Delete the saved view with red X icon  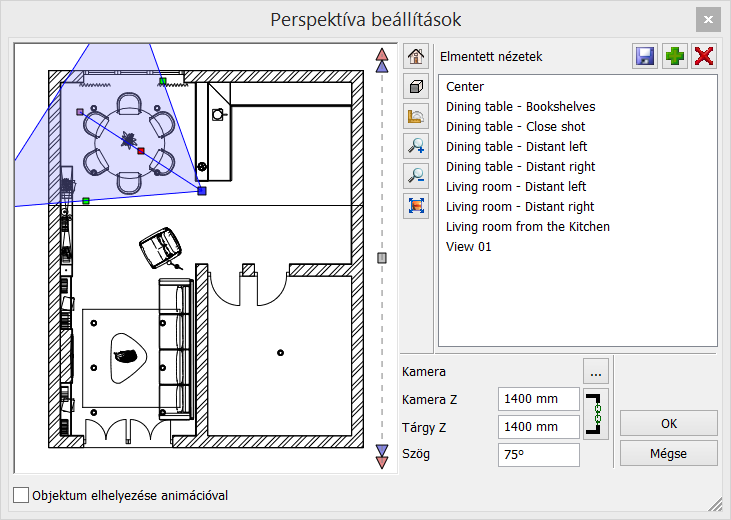point(704,57)
